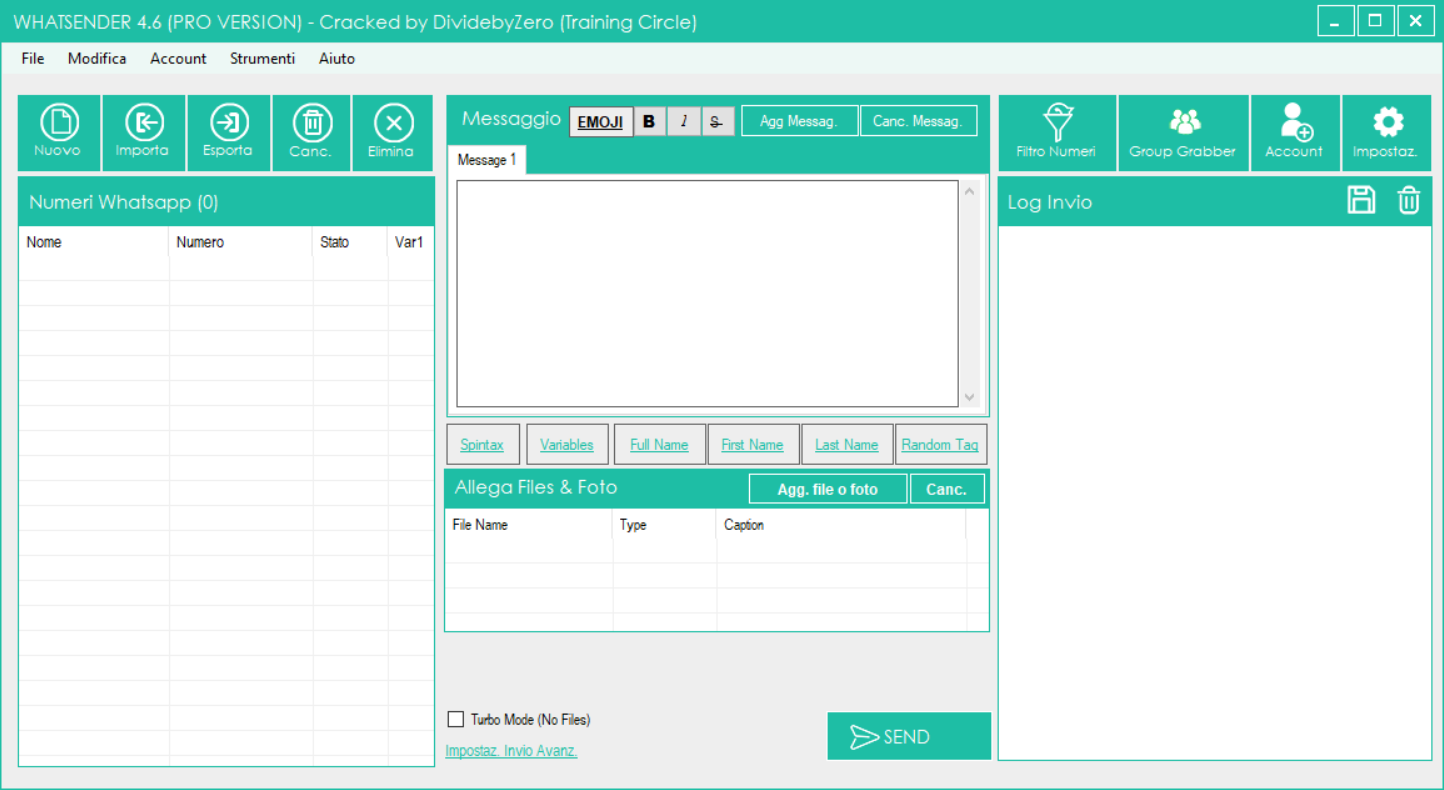Image resolution: width=1444 pixels, height=790 pixels.
Task: Click the Agg Messag. button
Action: [799, 121]
